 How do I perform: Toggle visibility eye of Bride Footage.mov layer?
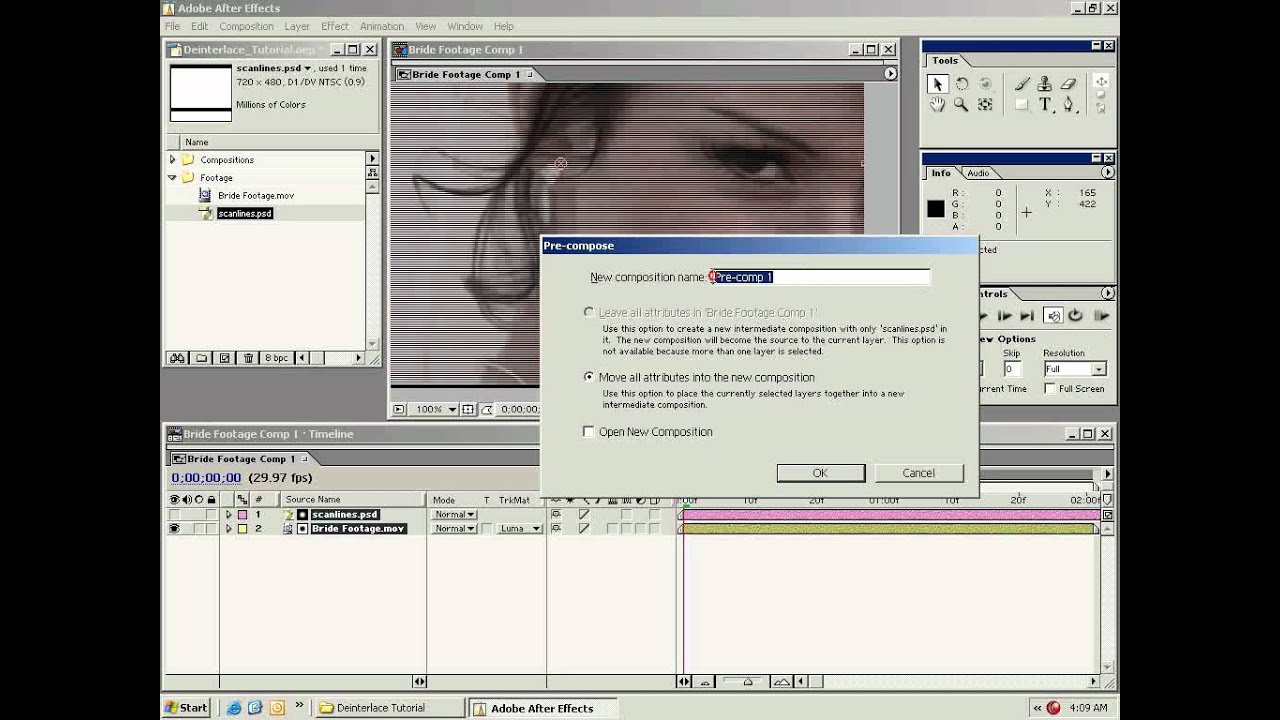pos(174,528)
